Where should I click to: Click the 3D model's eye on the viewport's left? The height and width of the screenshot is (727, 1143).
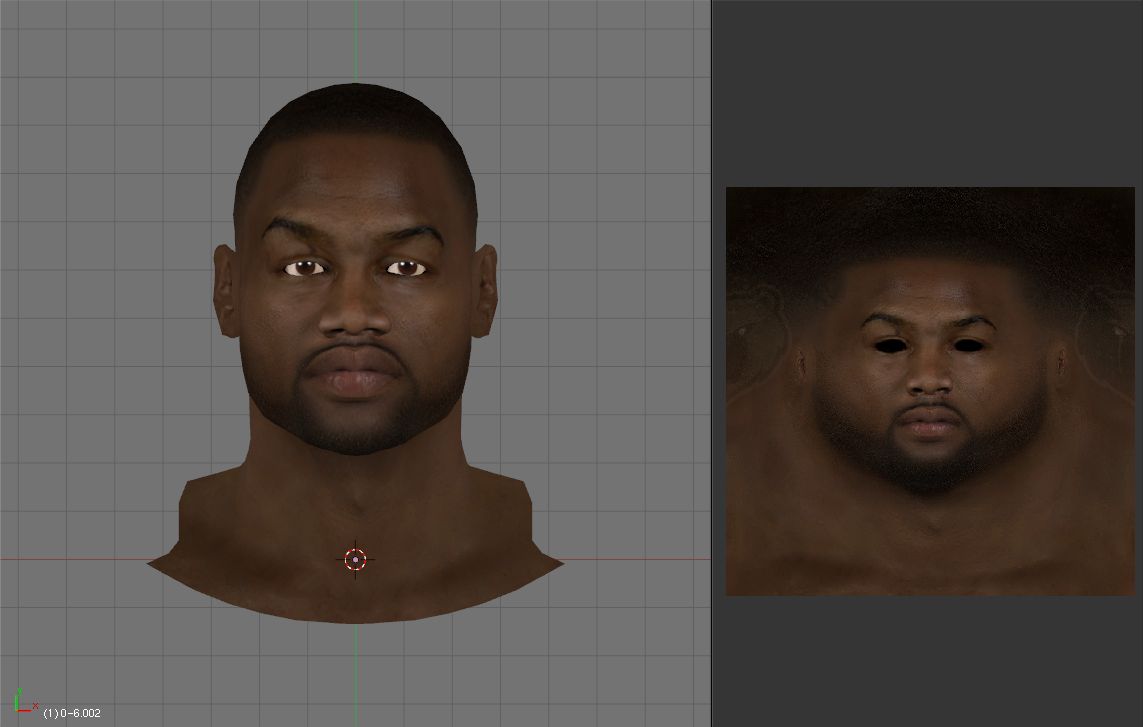point(305,267)
